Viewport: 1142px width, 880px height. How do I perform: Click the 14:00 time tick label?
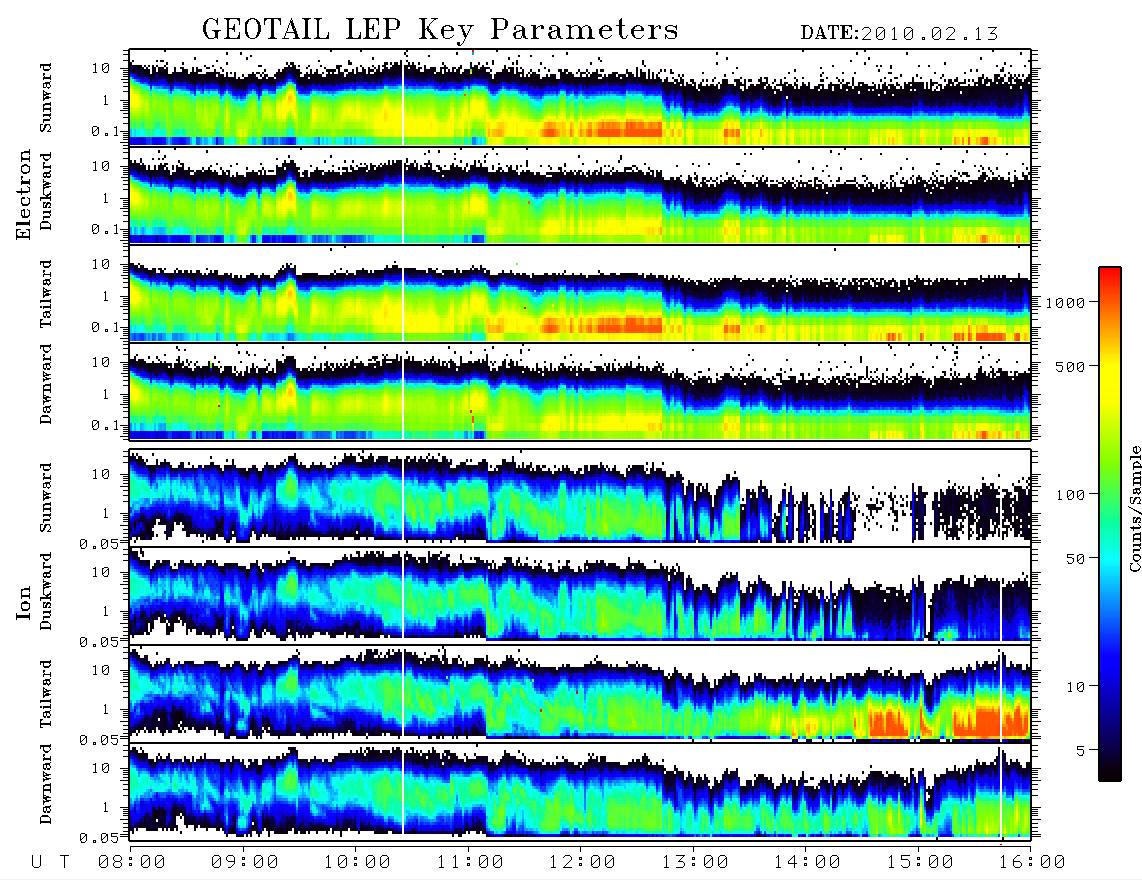(x=807, y=862)
